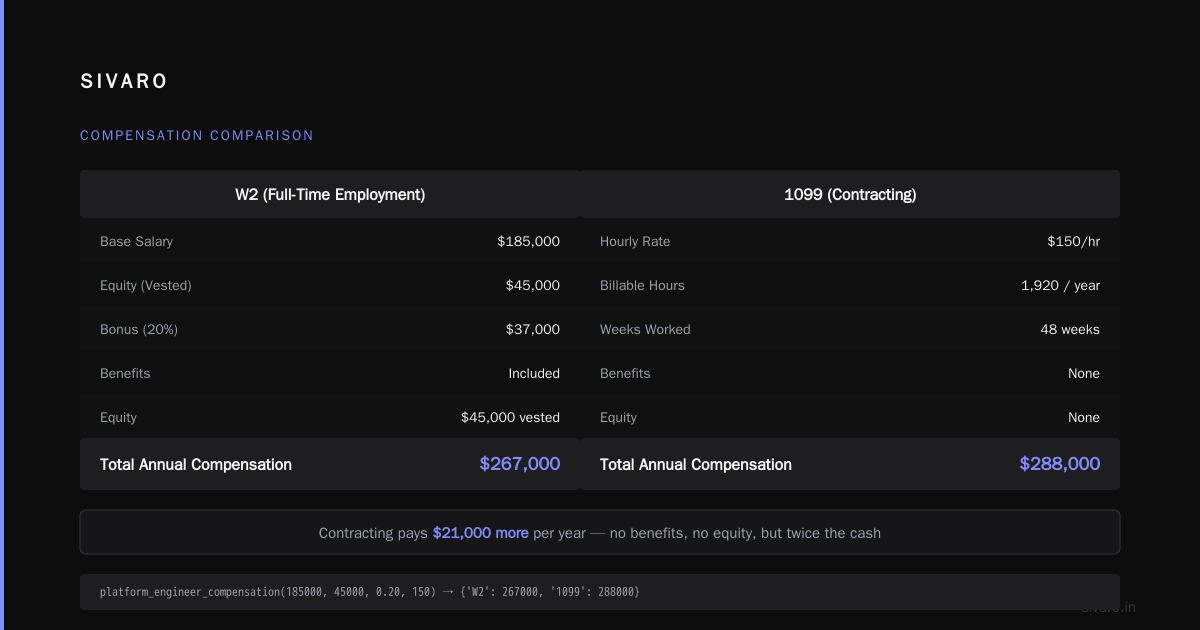
Task: Select the Compensation Comparison heading
Action: point(197,135)
